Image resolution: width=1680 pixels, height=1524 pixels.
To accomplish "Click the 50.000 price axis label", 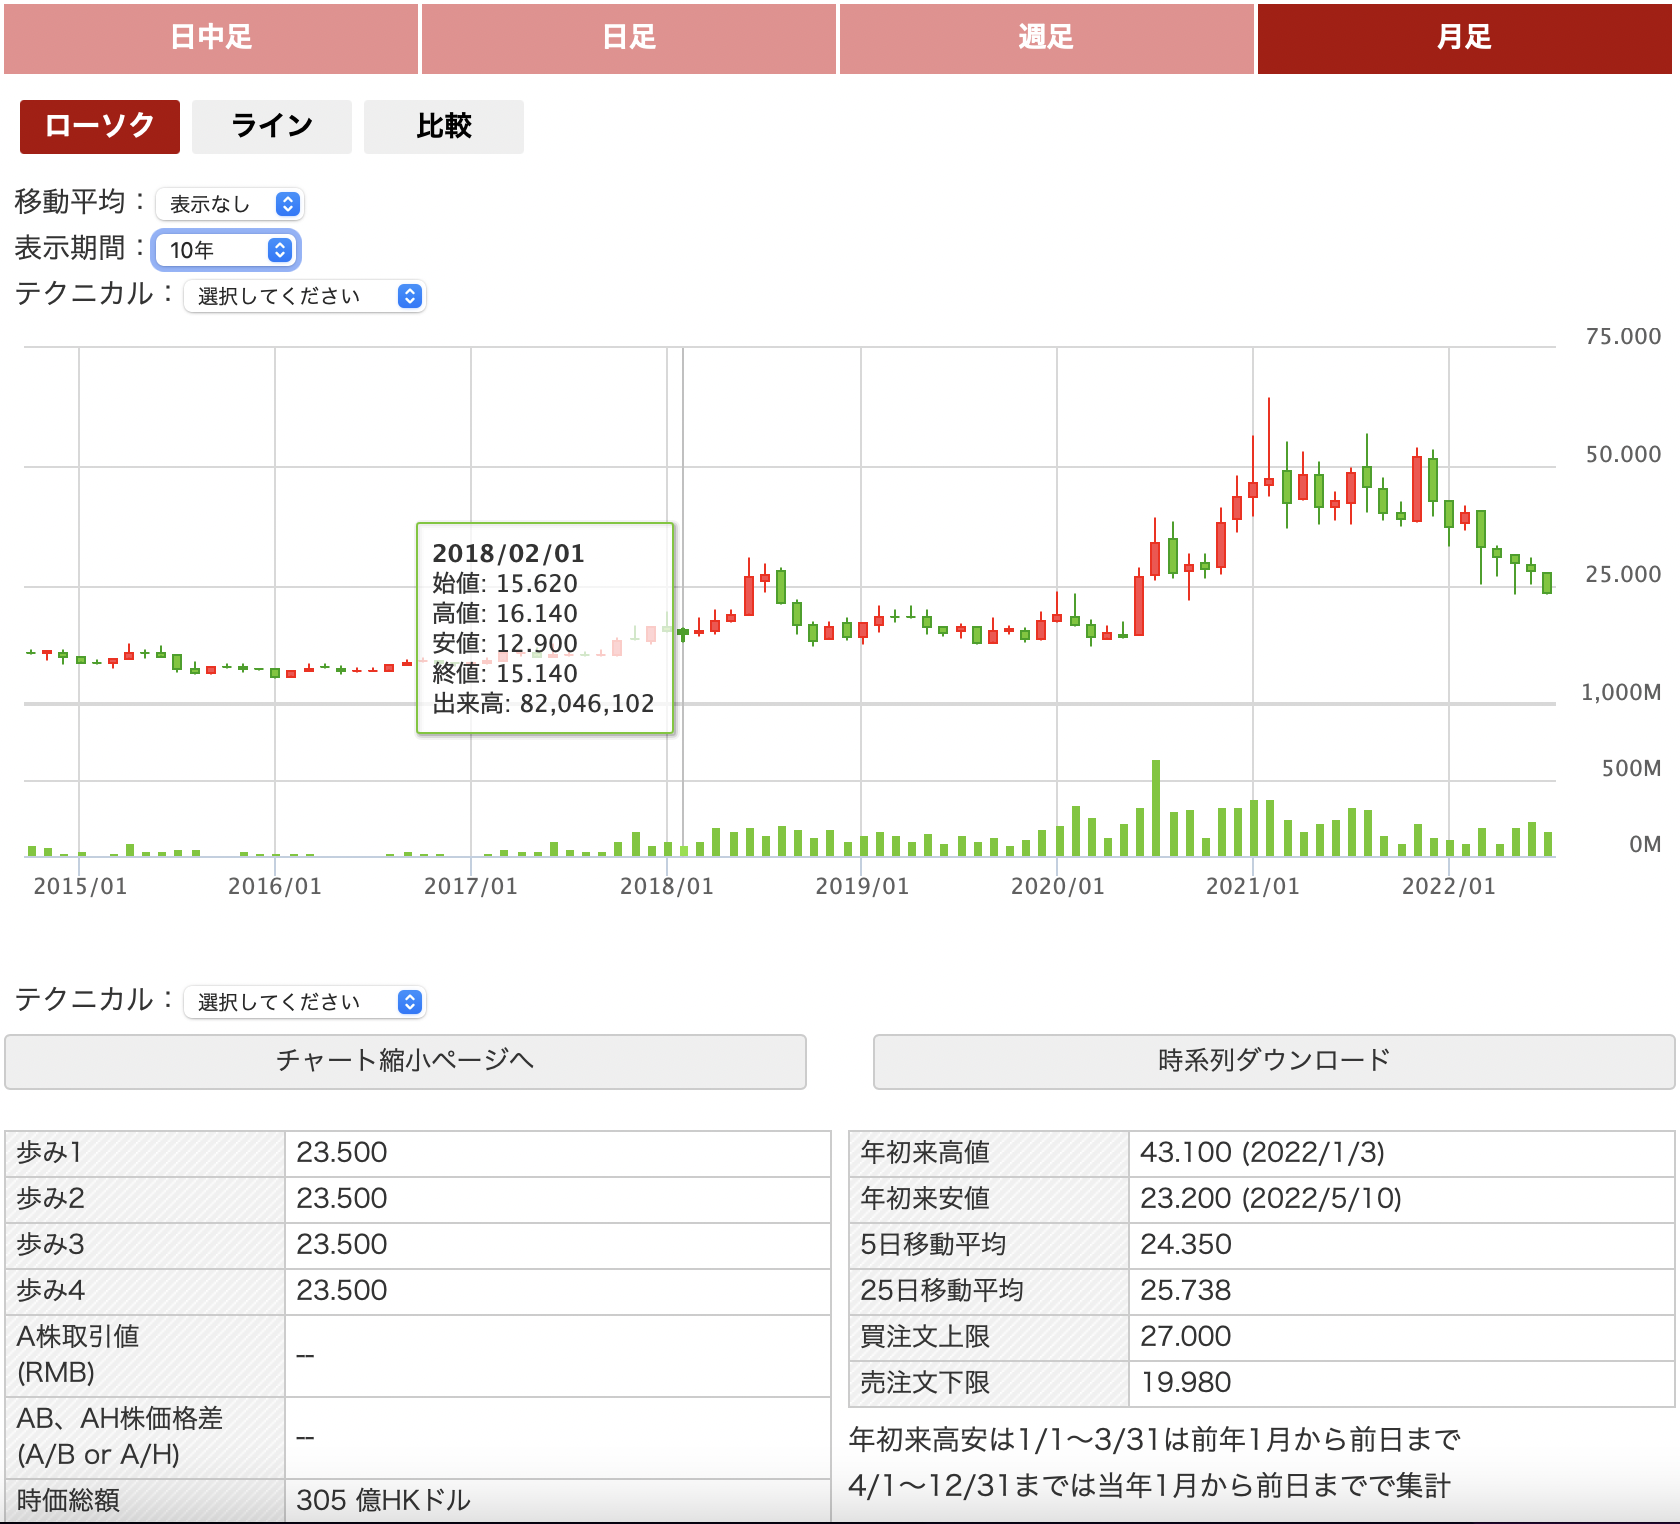I will 1623,455.
